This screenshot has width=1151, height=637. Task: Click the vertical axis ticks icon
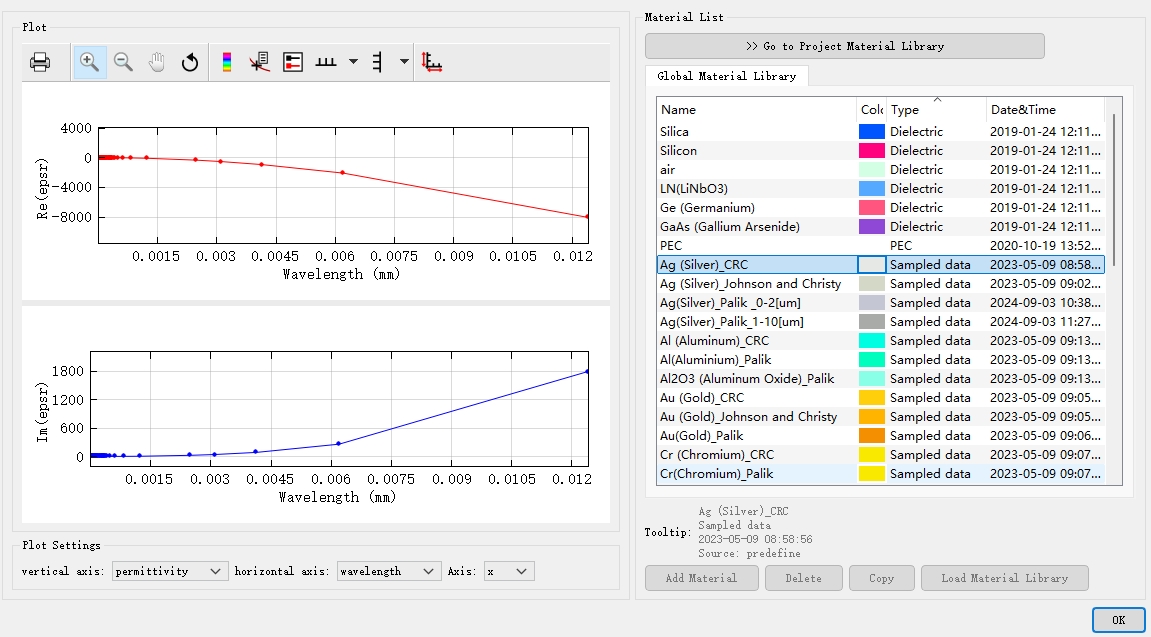point(377,62)
